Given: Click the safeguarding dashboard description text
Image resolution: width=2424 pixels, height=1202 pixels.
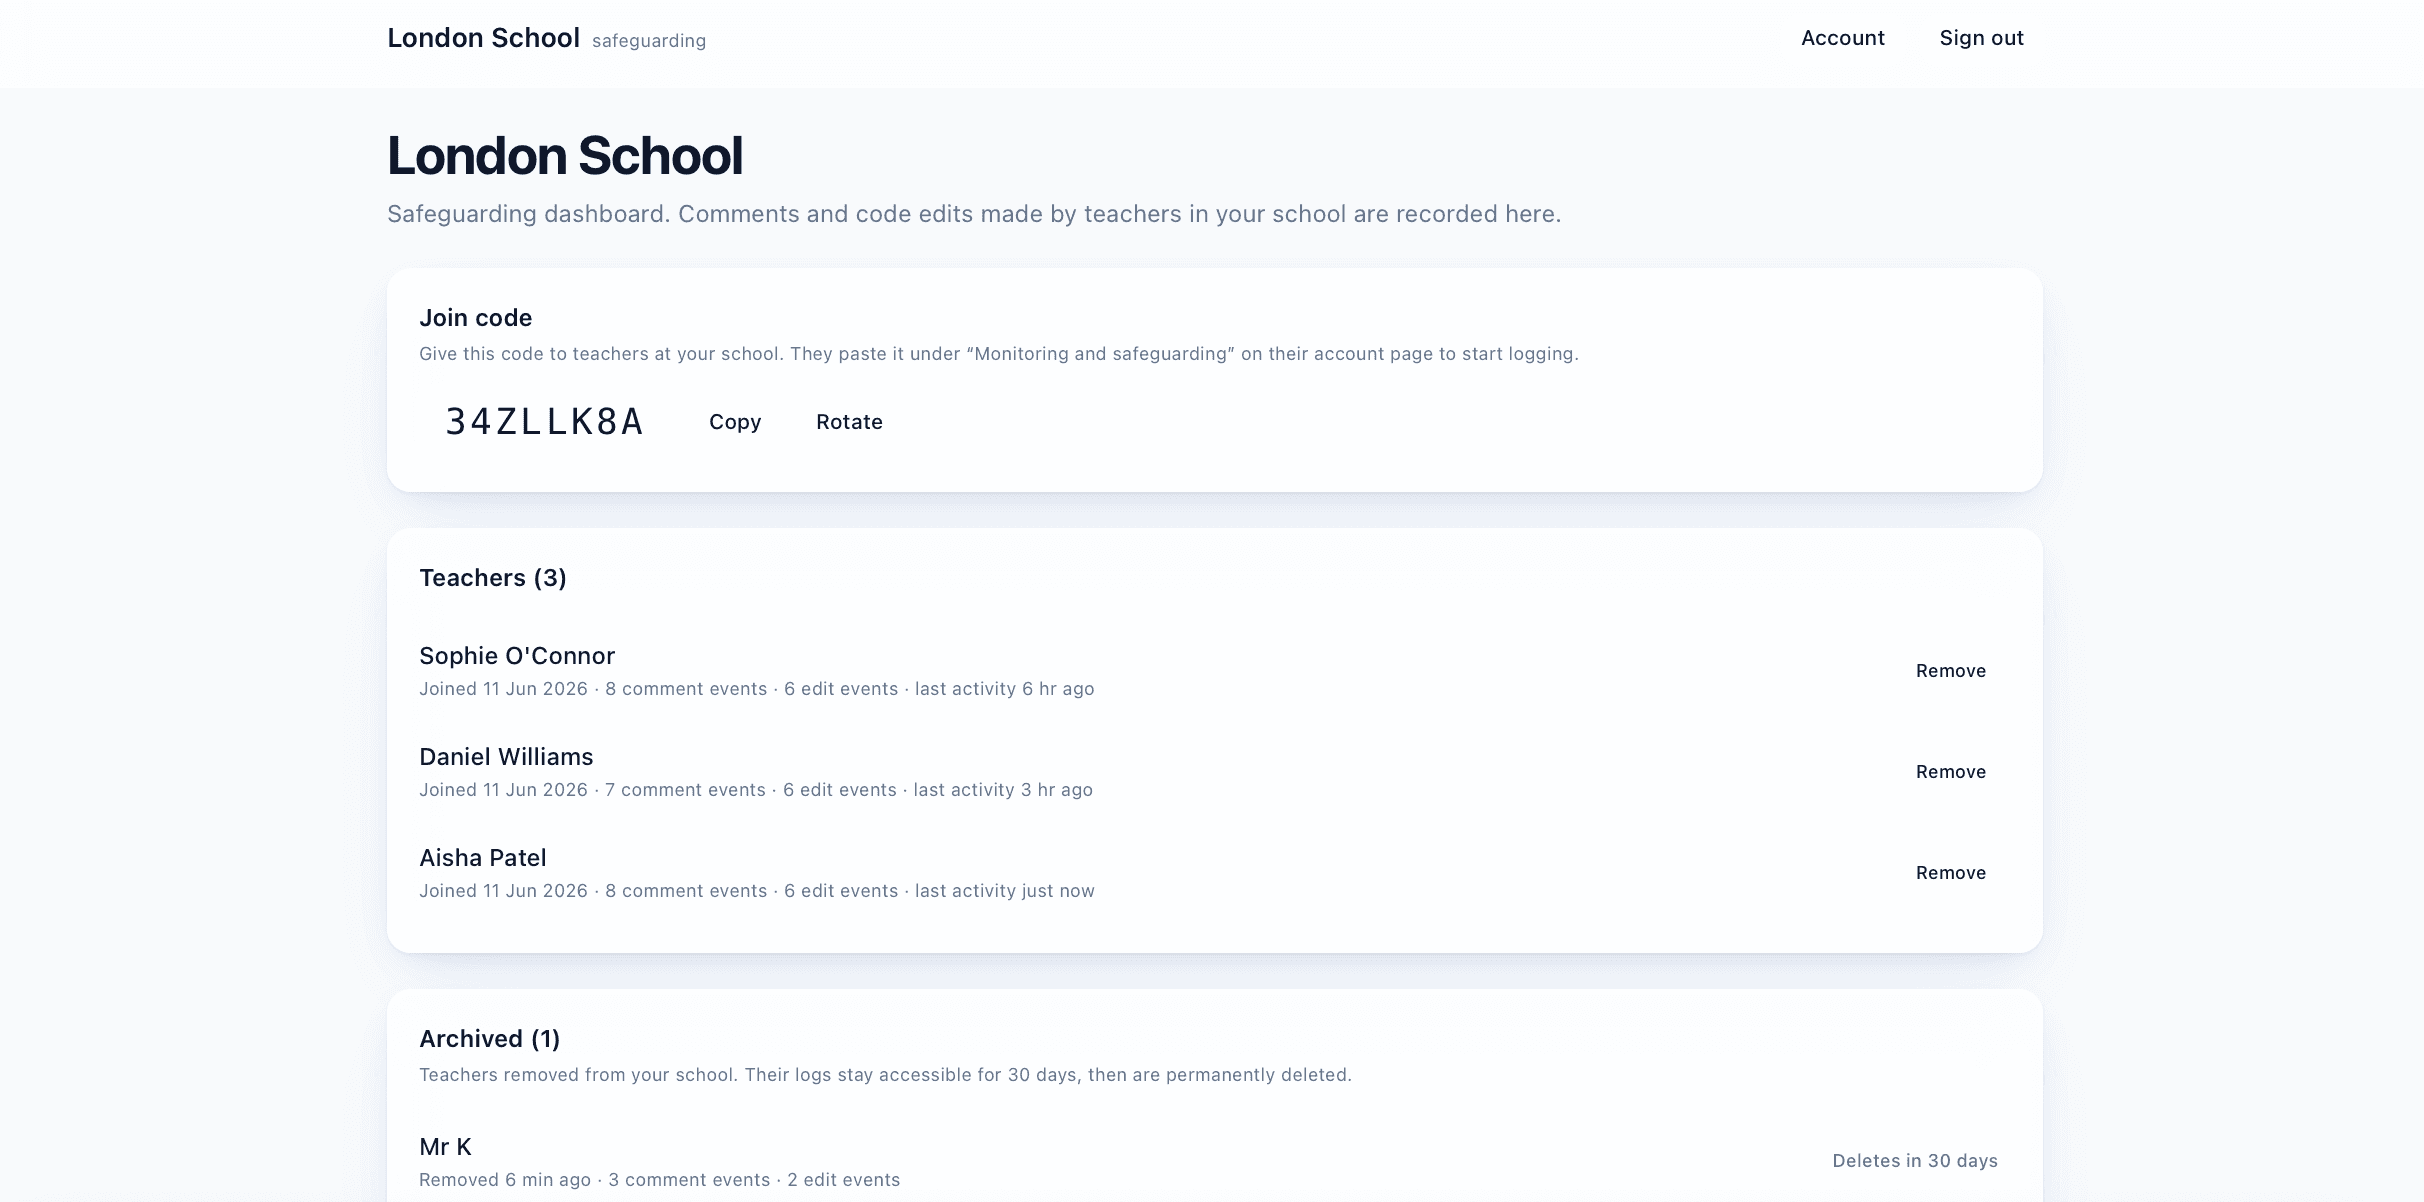Looking at the screenshot, I should (974, 214).
